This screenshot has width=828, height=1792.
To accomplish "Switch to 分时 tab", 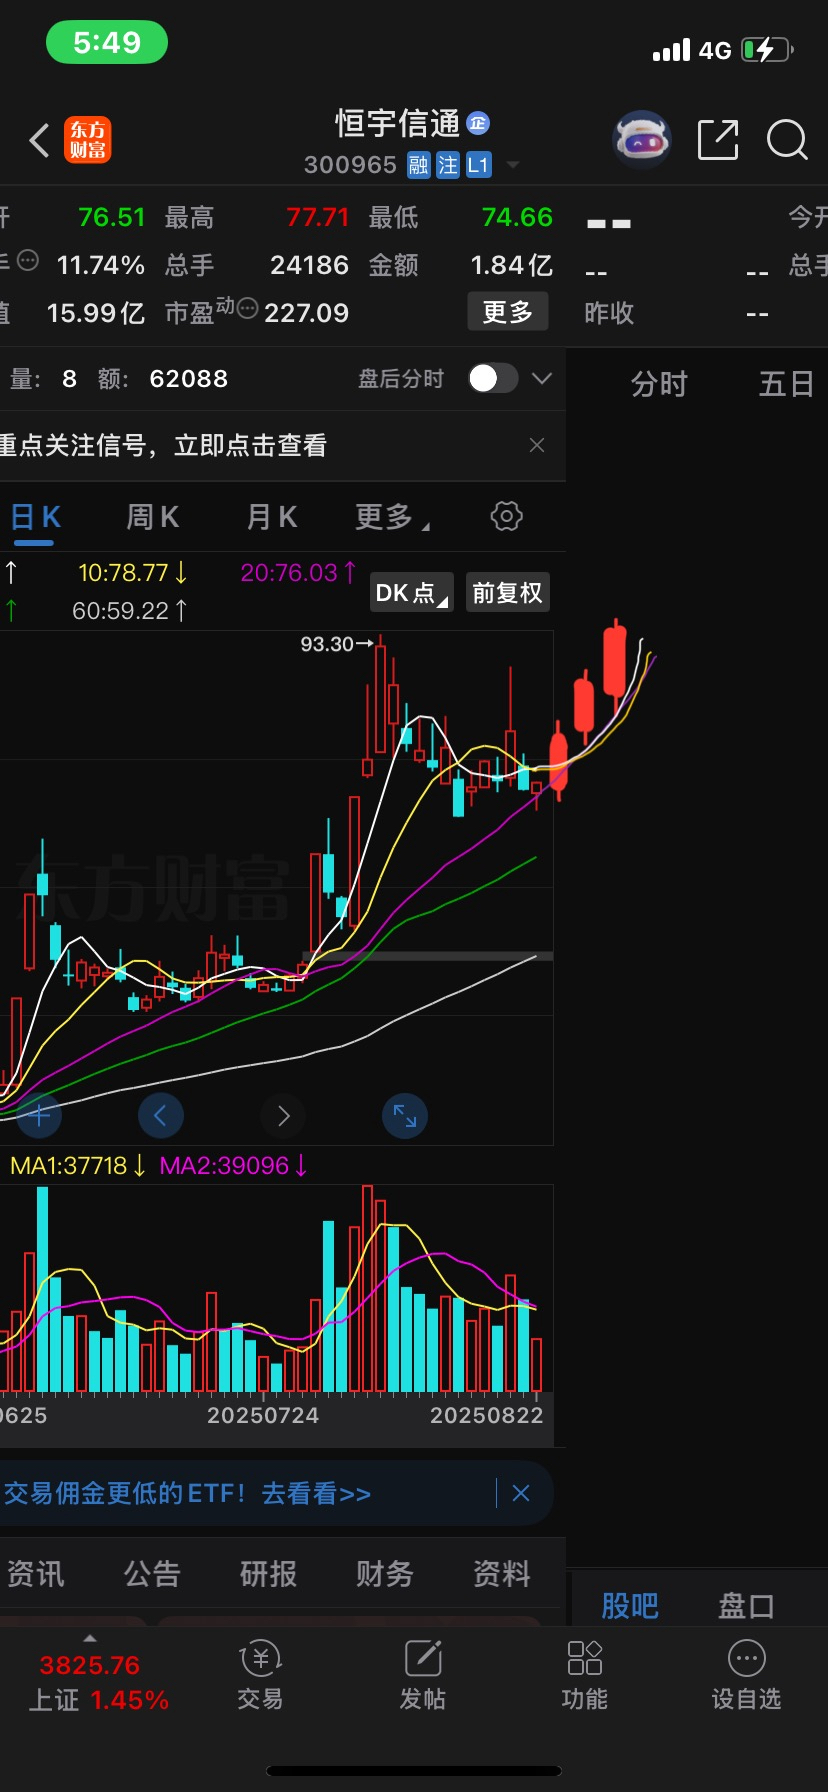I will point(659,384).
